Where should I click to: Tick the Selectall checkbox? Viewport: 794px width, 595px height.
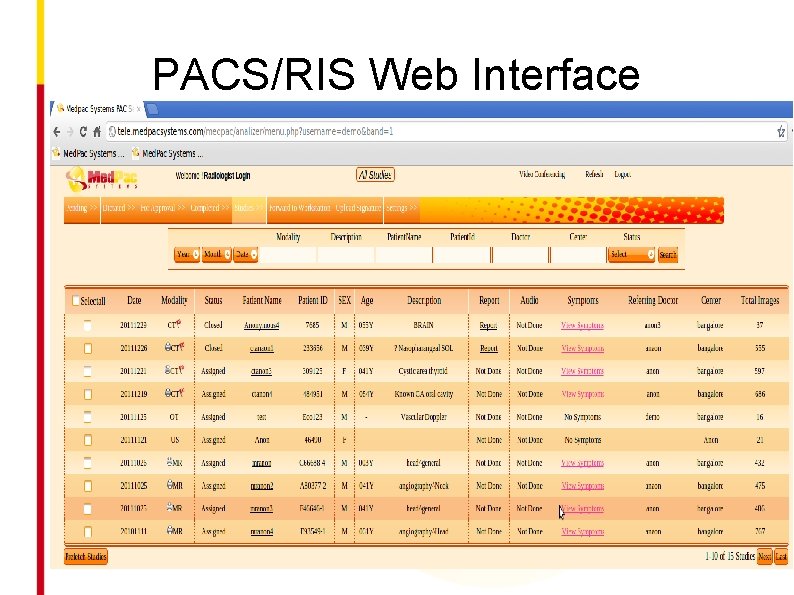click(75, 300)
